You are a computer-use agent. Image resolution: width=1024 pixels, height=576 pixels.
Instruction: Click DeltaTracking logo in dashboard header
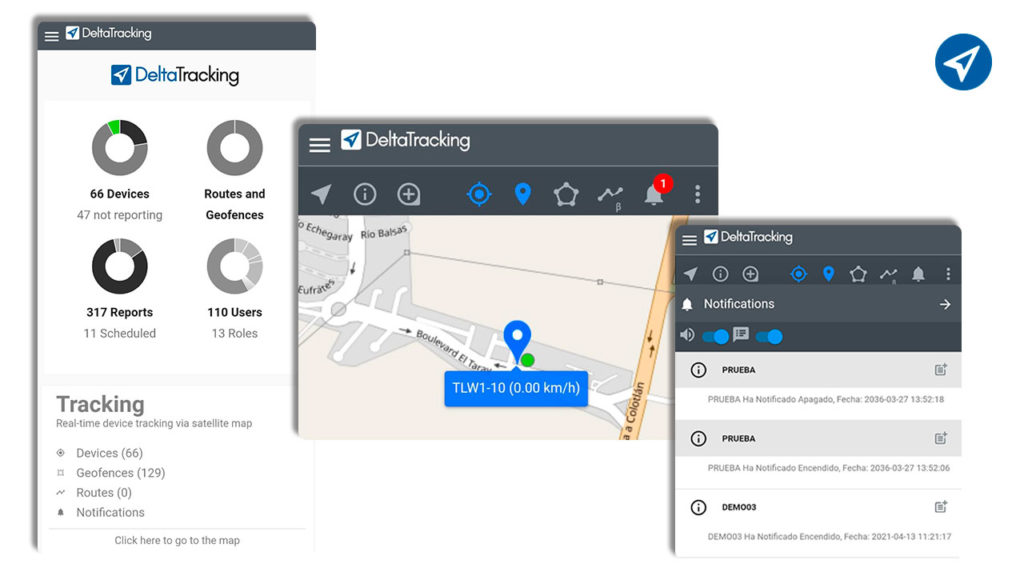pos(108,33)
